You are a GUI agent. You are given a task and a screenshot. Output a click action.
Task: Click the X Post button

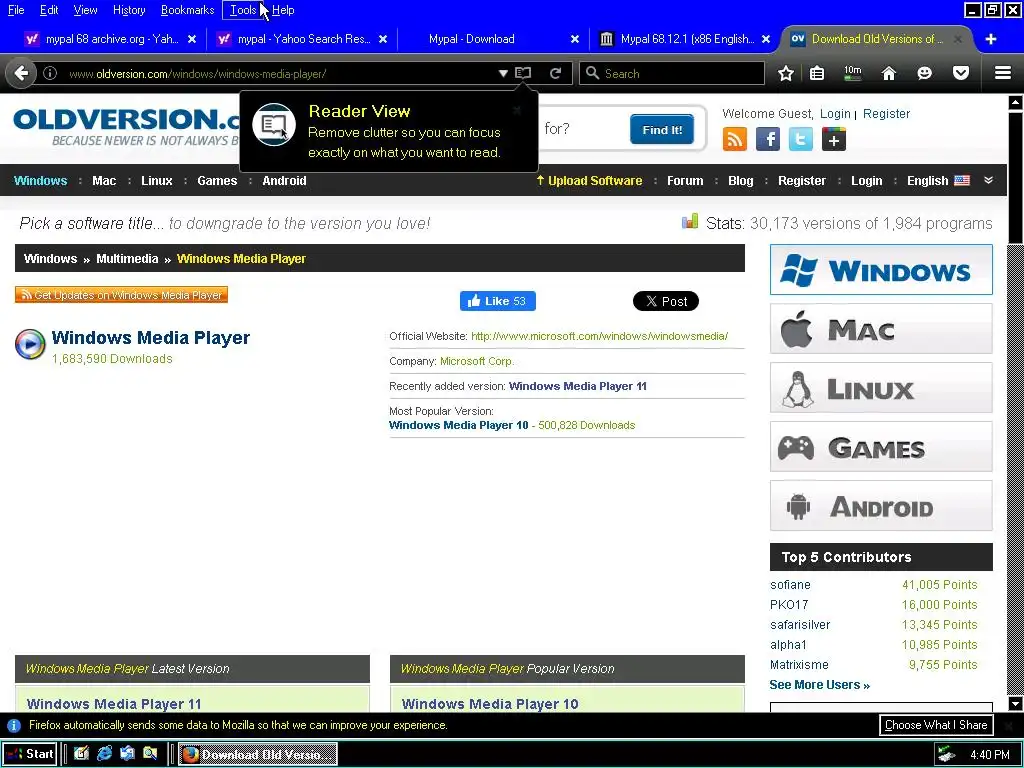click(x=665, y=301)
